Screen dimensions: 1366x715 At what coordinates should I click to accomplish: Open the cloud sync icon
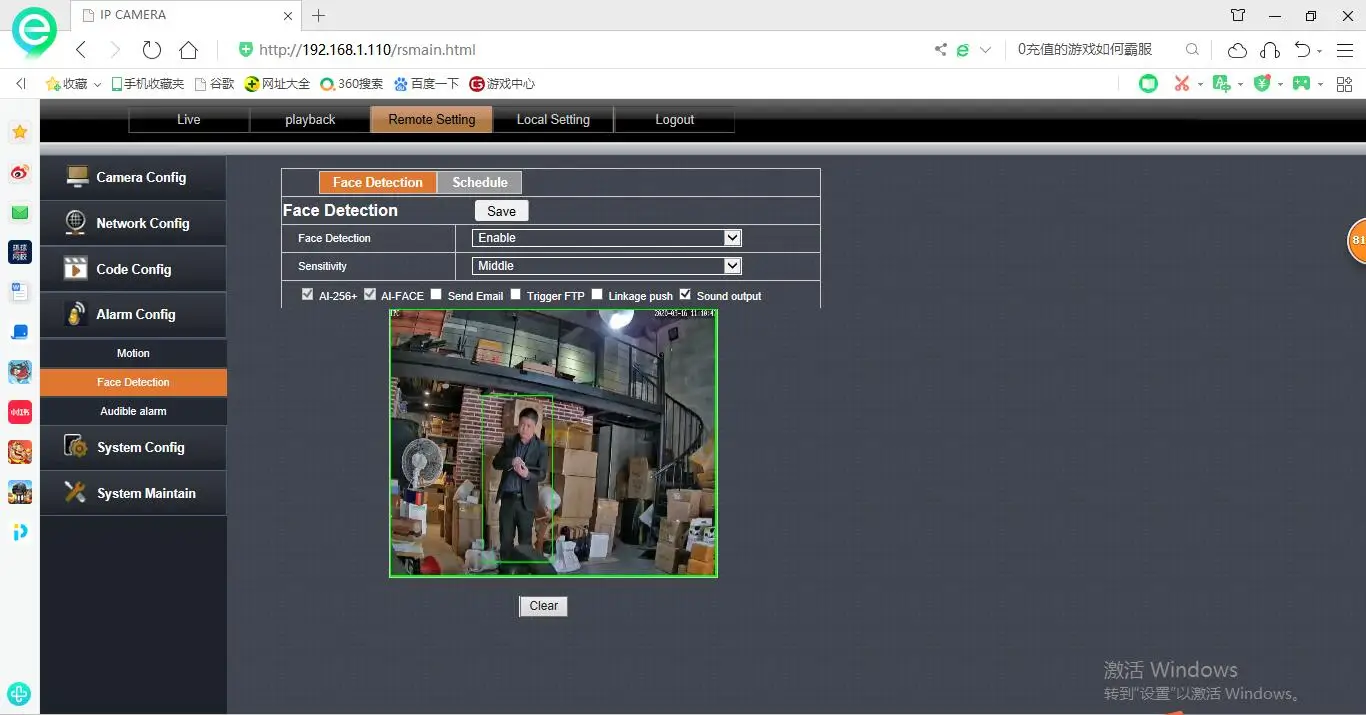(1238, 50)
